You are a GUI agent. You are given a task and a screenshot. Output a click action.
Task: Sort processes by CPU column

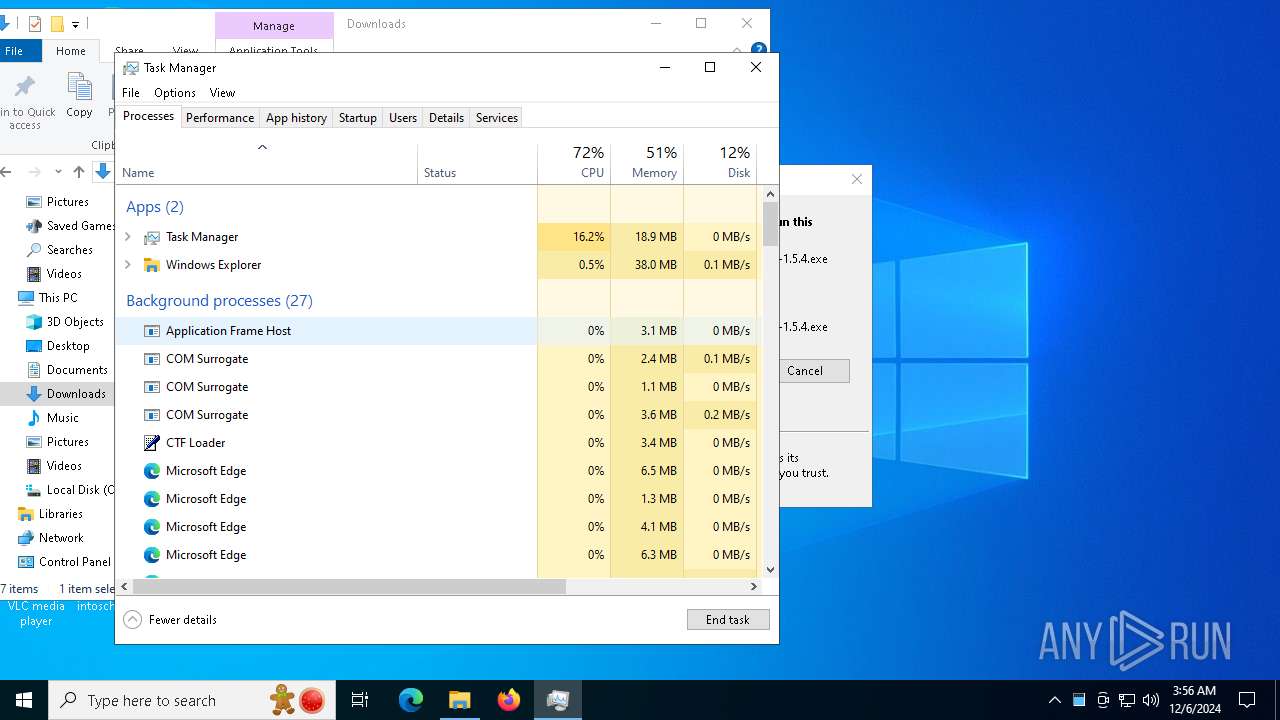[x=574, y=163]
